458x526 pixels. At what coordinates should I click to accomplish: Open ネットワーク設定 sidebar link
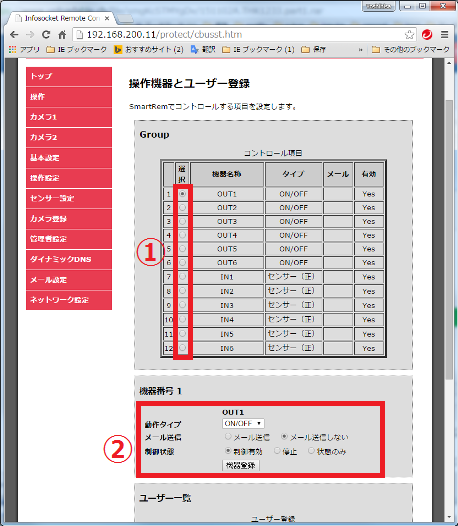pyautogui.click(x=69, y=300)
